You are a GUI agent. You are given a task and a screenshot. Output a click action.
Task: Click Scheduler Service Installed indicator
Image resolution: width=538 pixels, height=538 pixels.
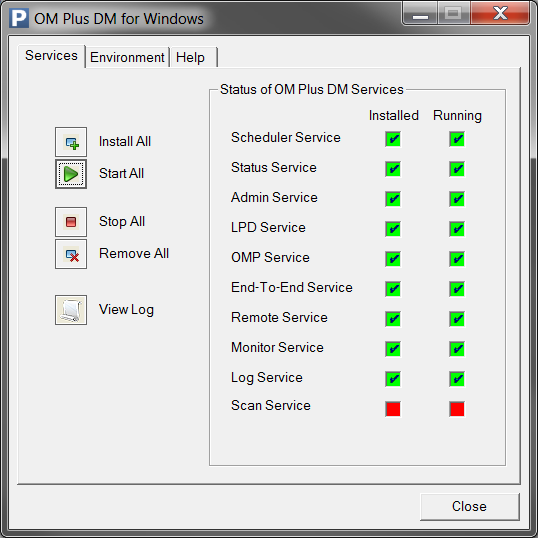[393, 139]
